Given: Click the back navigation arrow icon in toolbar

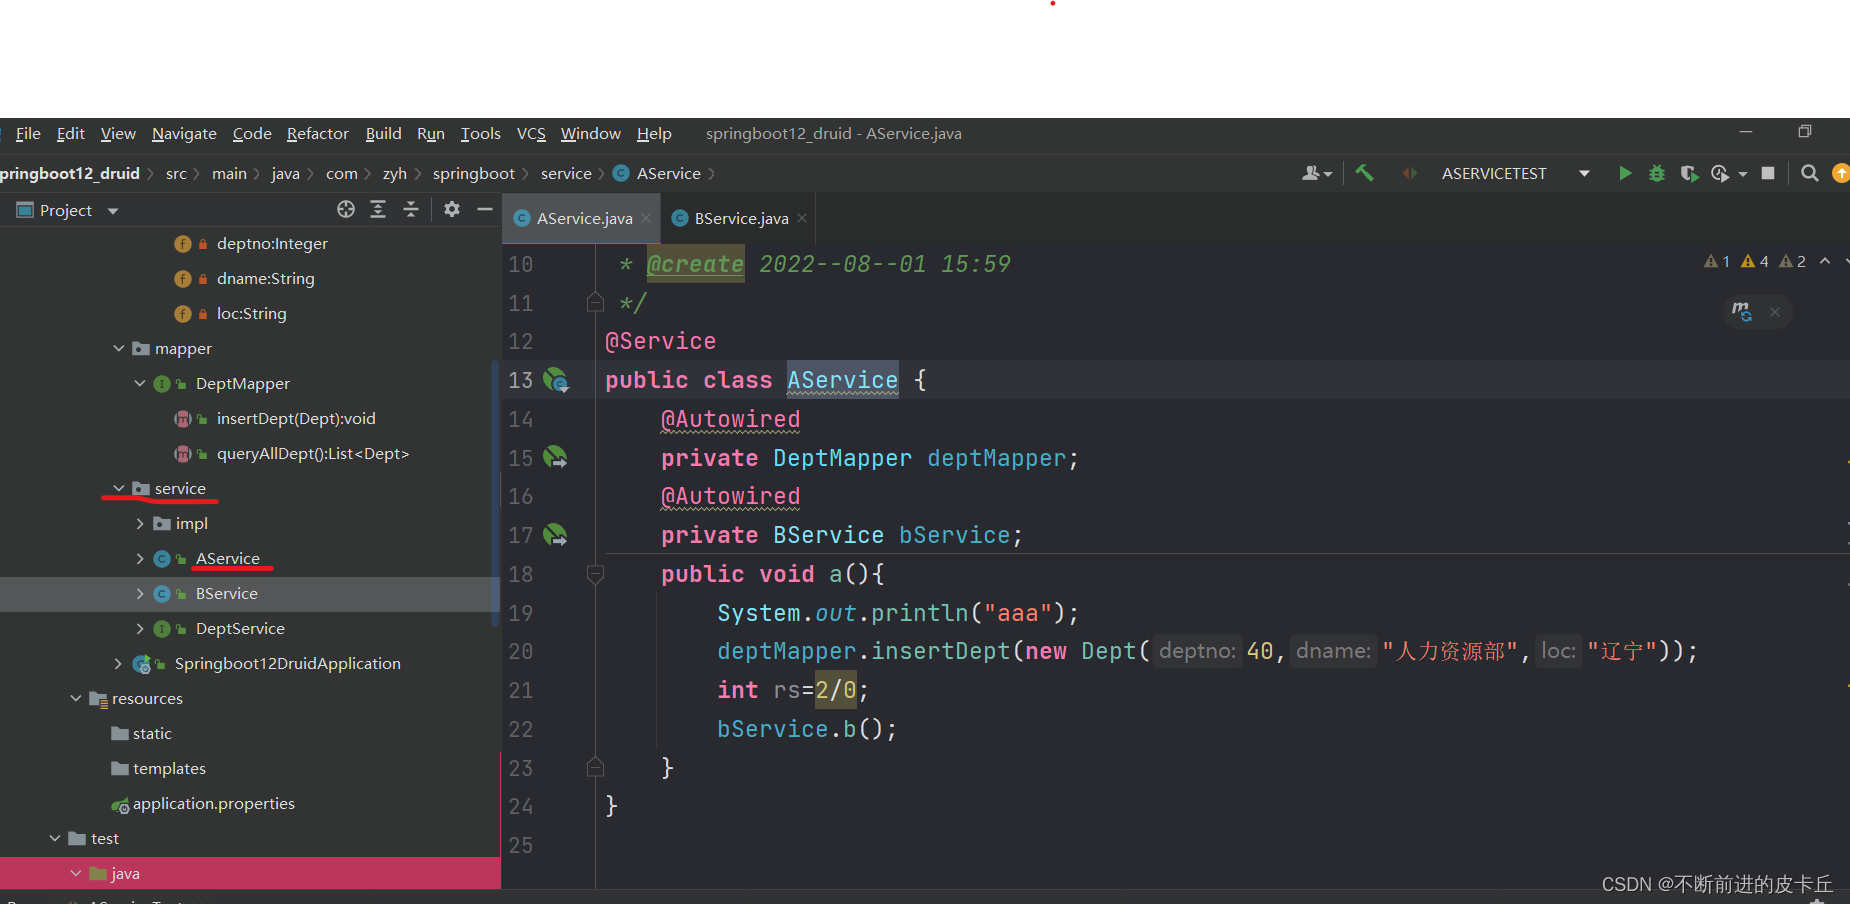Looking at the screenshot, I should pos(1409,173).
